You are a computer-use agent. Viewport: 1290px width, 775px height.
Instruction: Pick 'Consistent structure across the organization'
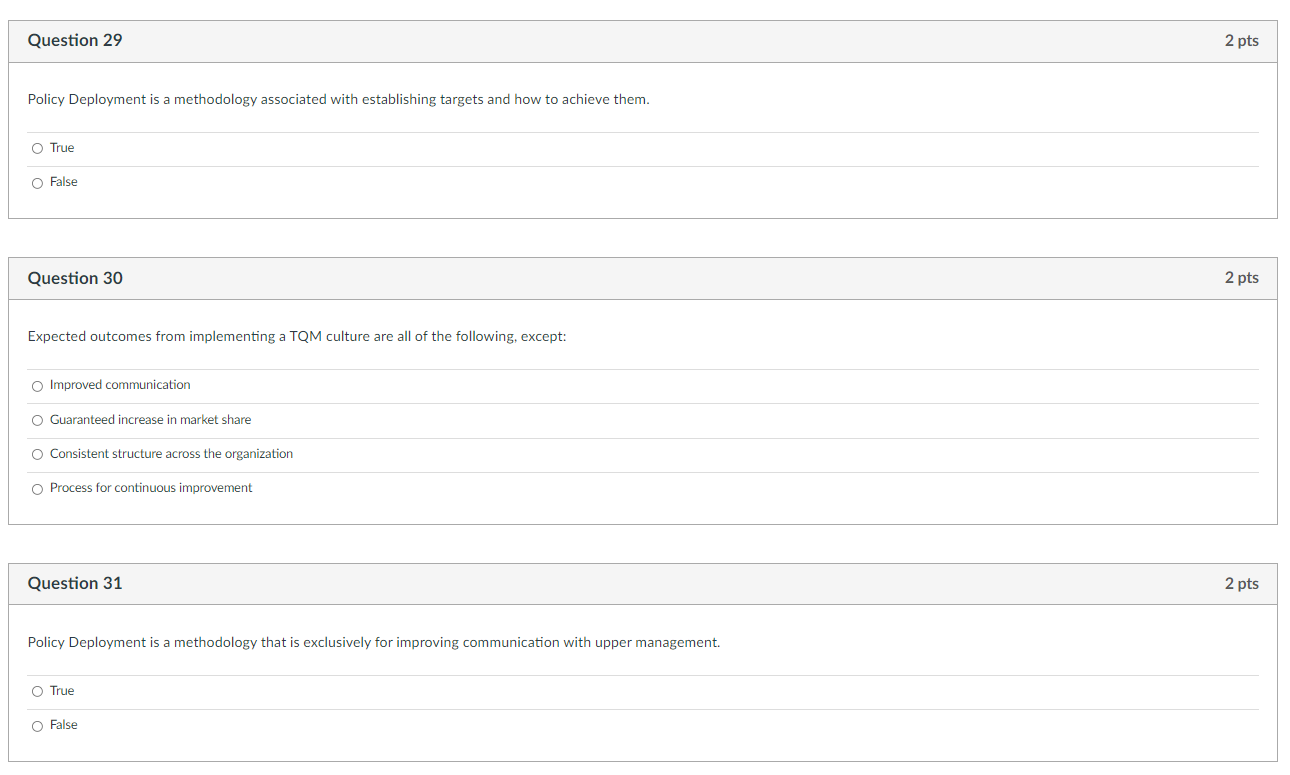tap(37, 454)
